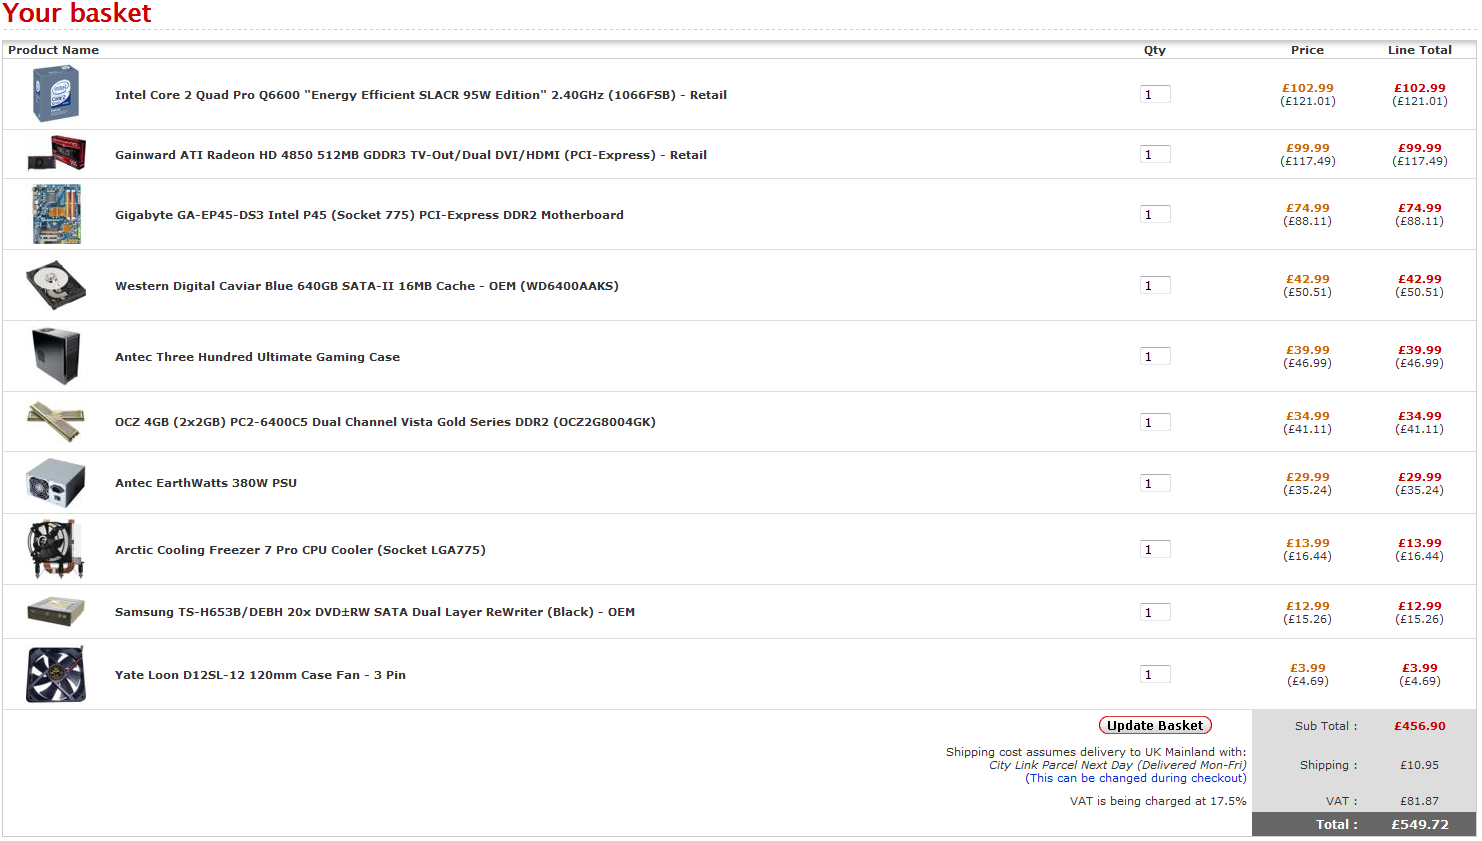Select the quantity field for Antec EarthWatts PSU
The height and width of the screenshot is (841, 1482).
(x=1155, y=484)
